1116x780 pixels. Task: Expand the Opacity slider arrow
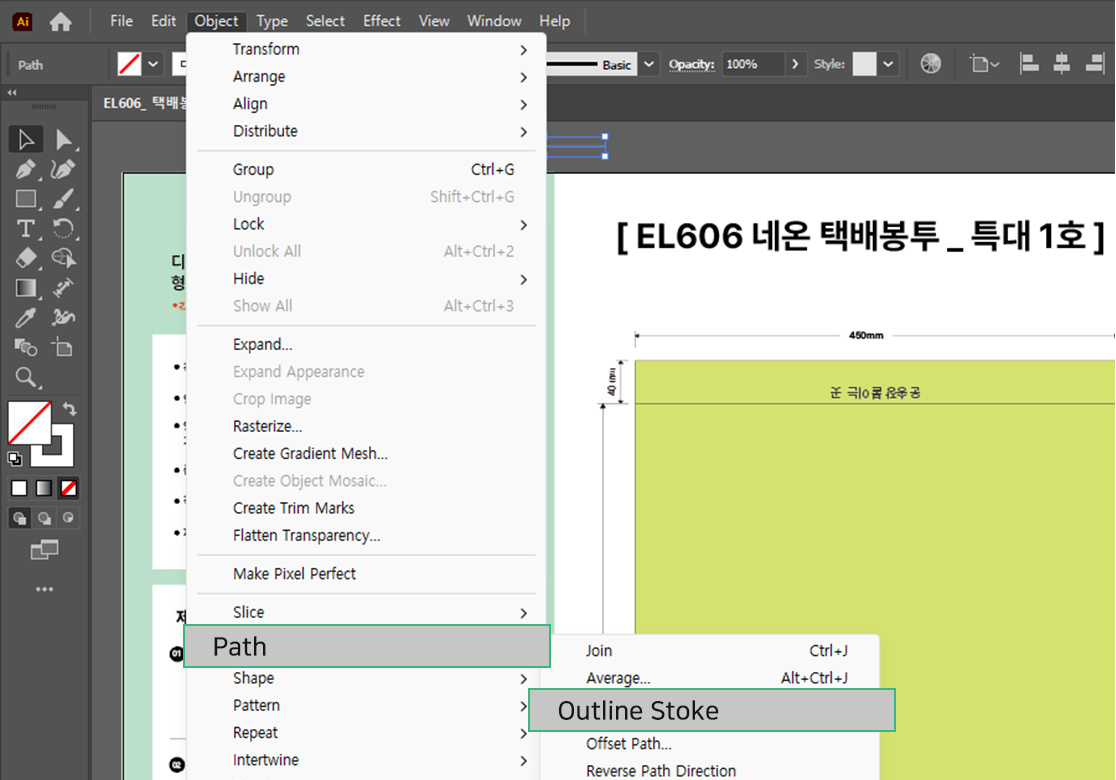coord(795,64)
